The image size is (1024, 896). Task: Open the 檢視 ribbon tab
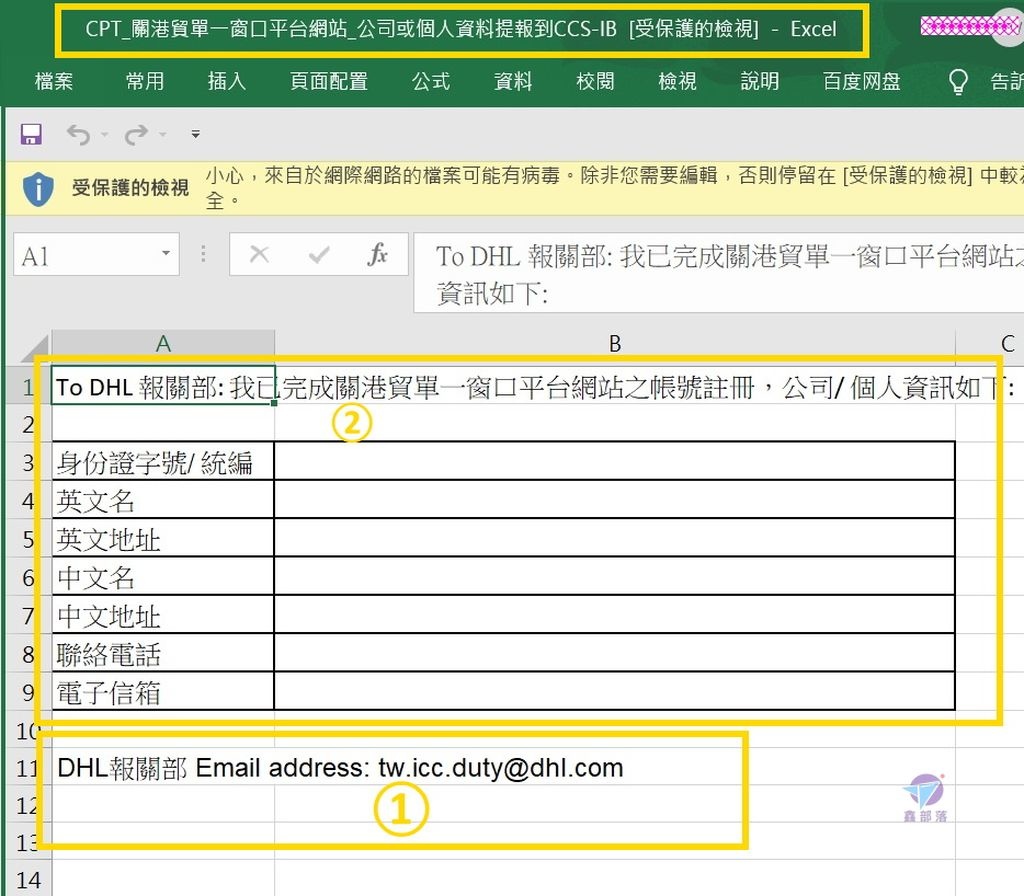(x=677, y=82)
